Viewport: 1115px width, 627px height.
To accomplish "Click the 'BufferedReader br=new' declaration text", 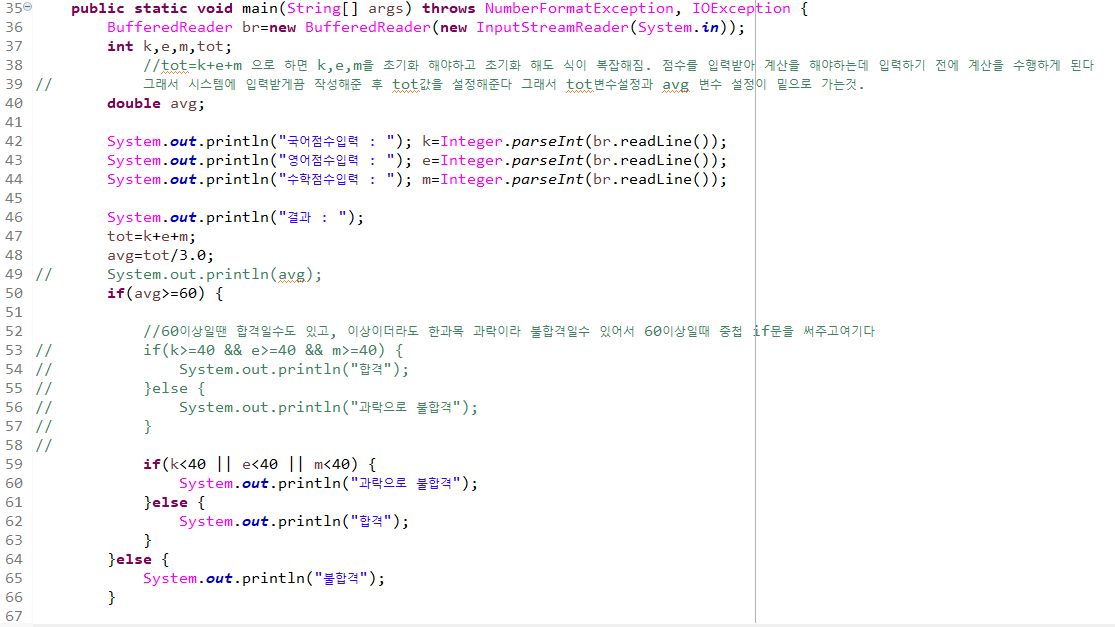I will pos(201,28).
